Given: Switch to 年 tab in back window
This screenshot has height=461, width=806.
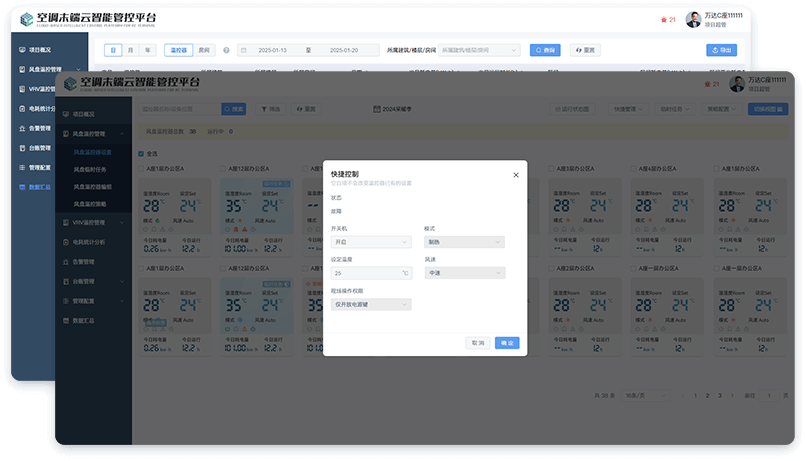Looking at the screenshot, I should point(148,50).
